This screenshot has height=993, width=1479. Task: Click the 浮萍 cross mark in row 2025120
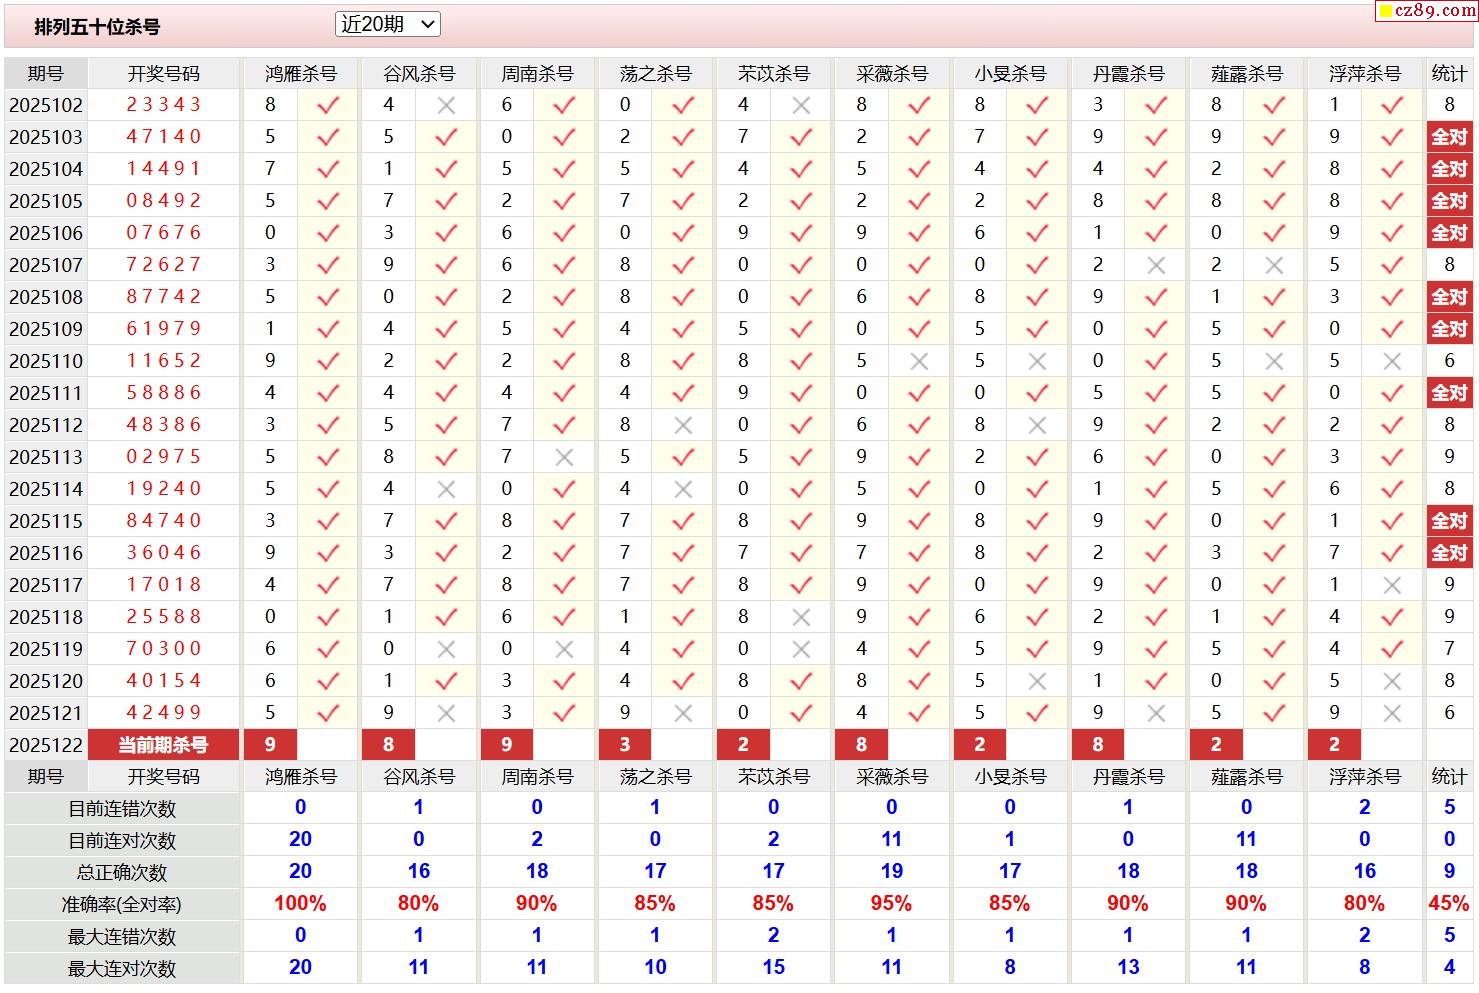1392,681
